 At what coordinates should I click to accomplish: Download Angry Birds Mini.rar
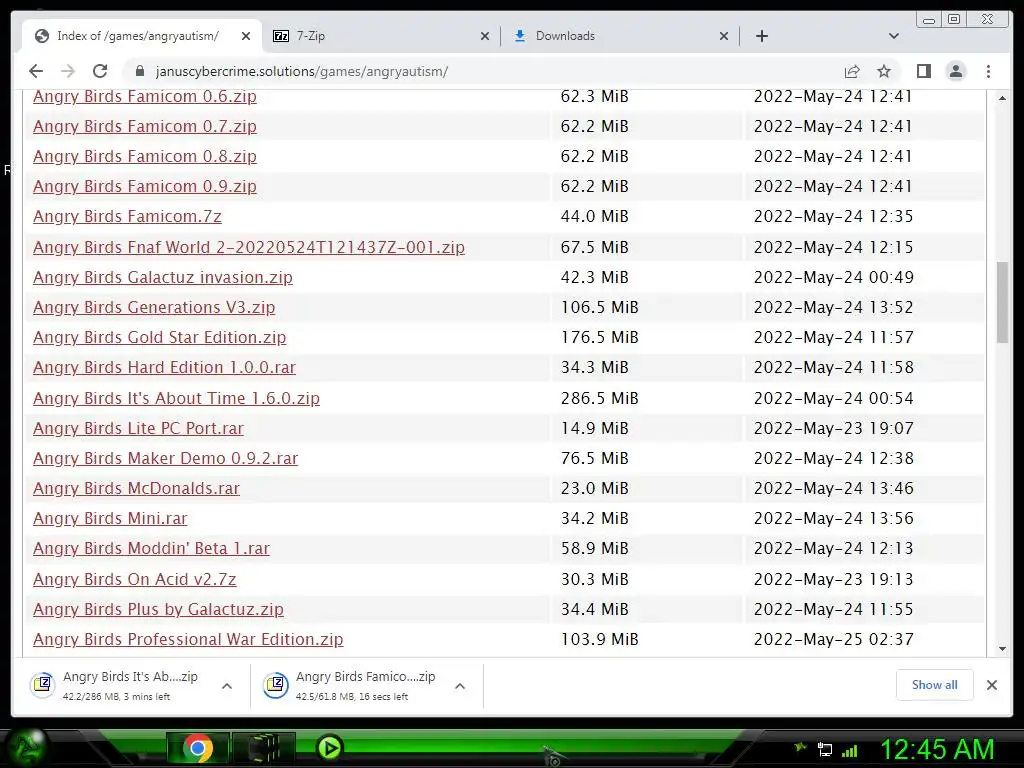110,519
